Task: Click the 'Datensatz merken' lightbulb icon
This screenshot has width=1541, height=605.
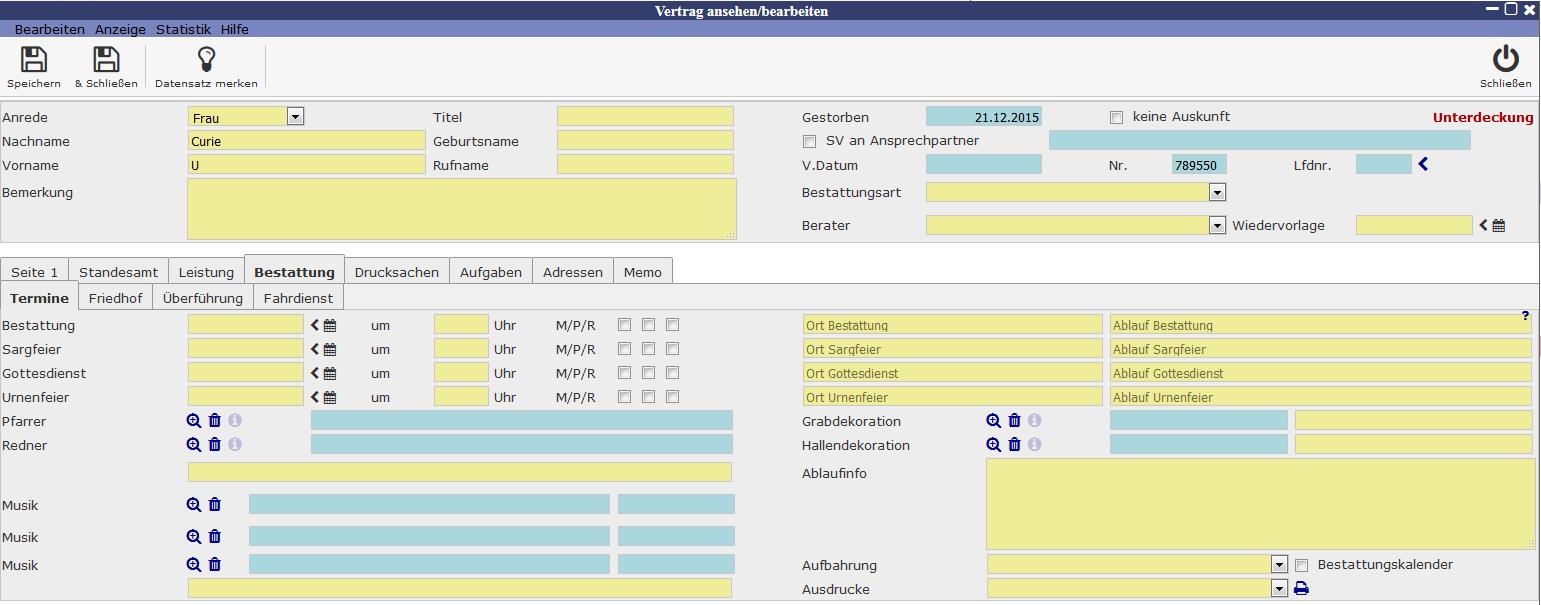Action: [206, 60]
